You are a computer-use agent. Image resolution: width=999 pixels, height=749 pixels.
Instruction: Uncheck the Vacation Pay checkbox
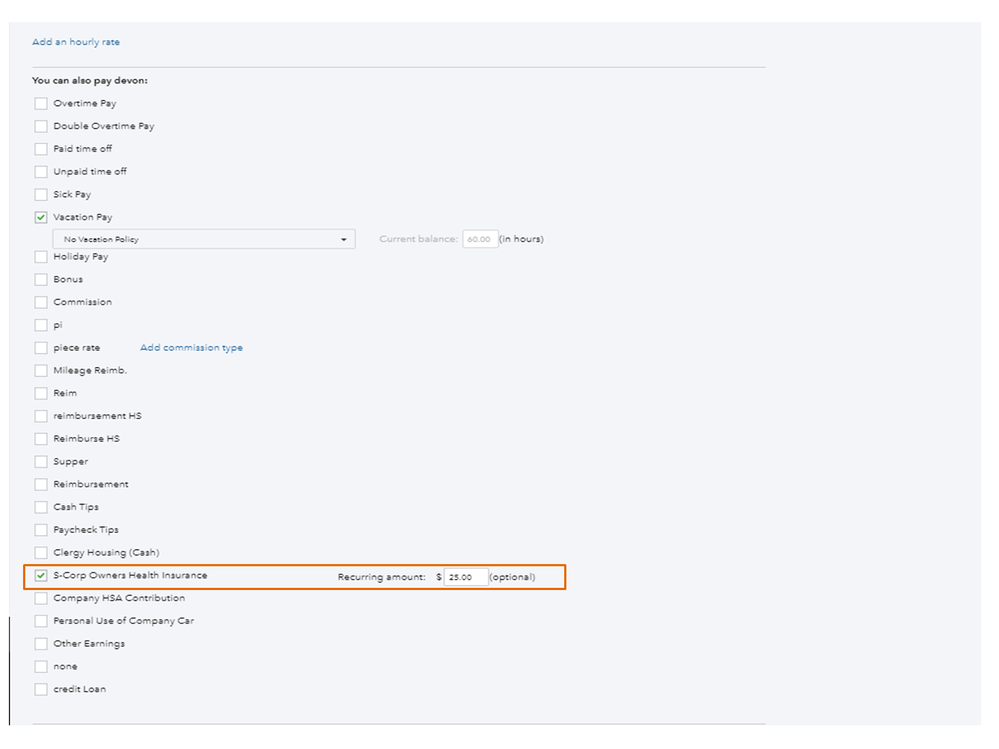[x=41, y=217]
